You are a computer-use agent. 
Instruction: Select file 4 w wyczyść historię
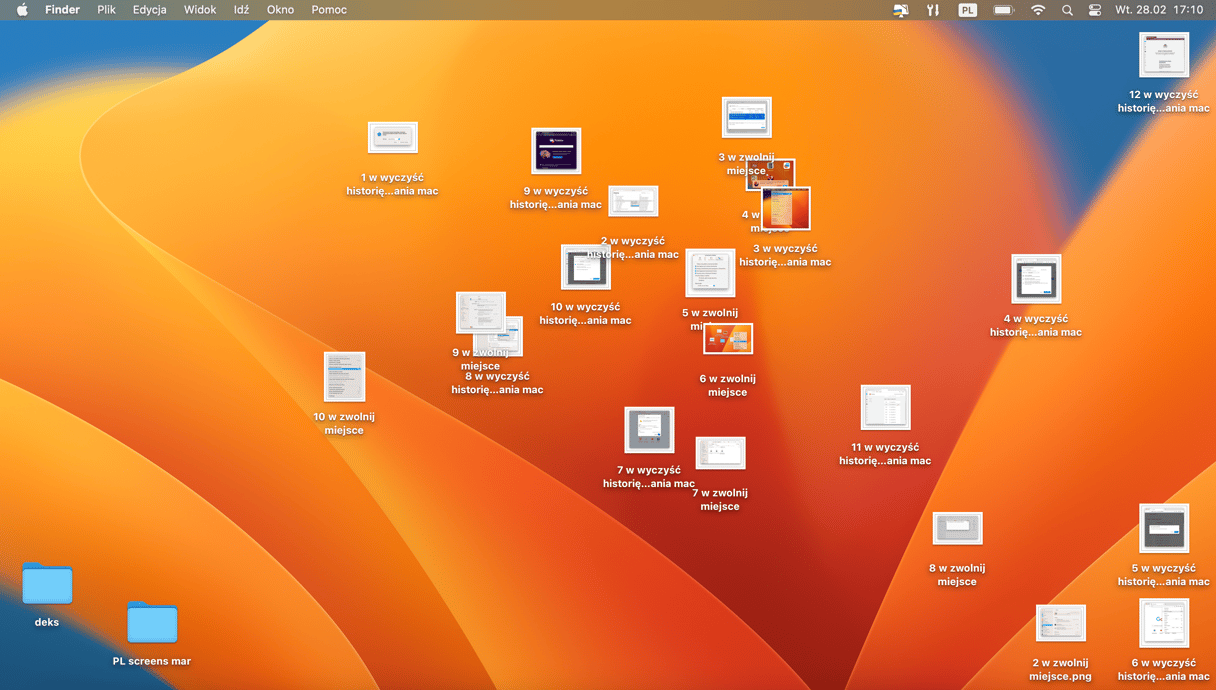pyautogui.click(x=1036, y=279)
